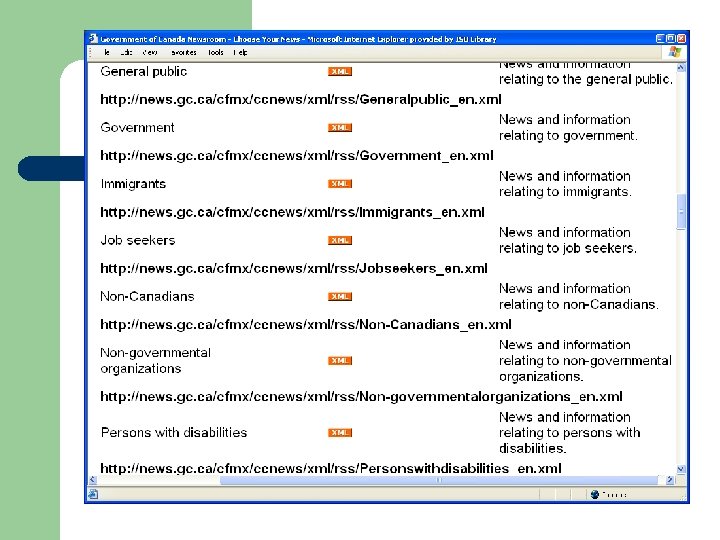Click the description 'relating to government.'
The image size is (720, 540).
pos(568,136)
